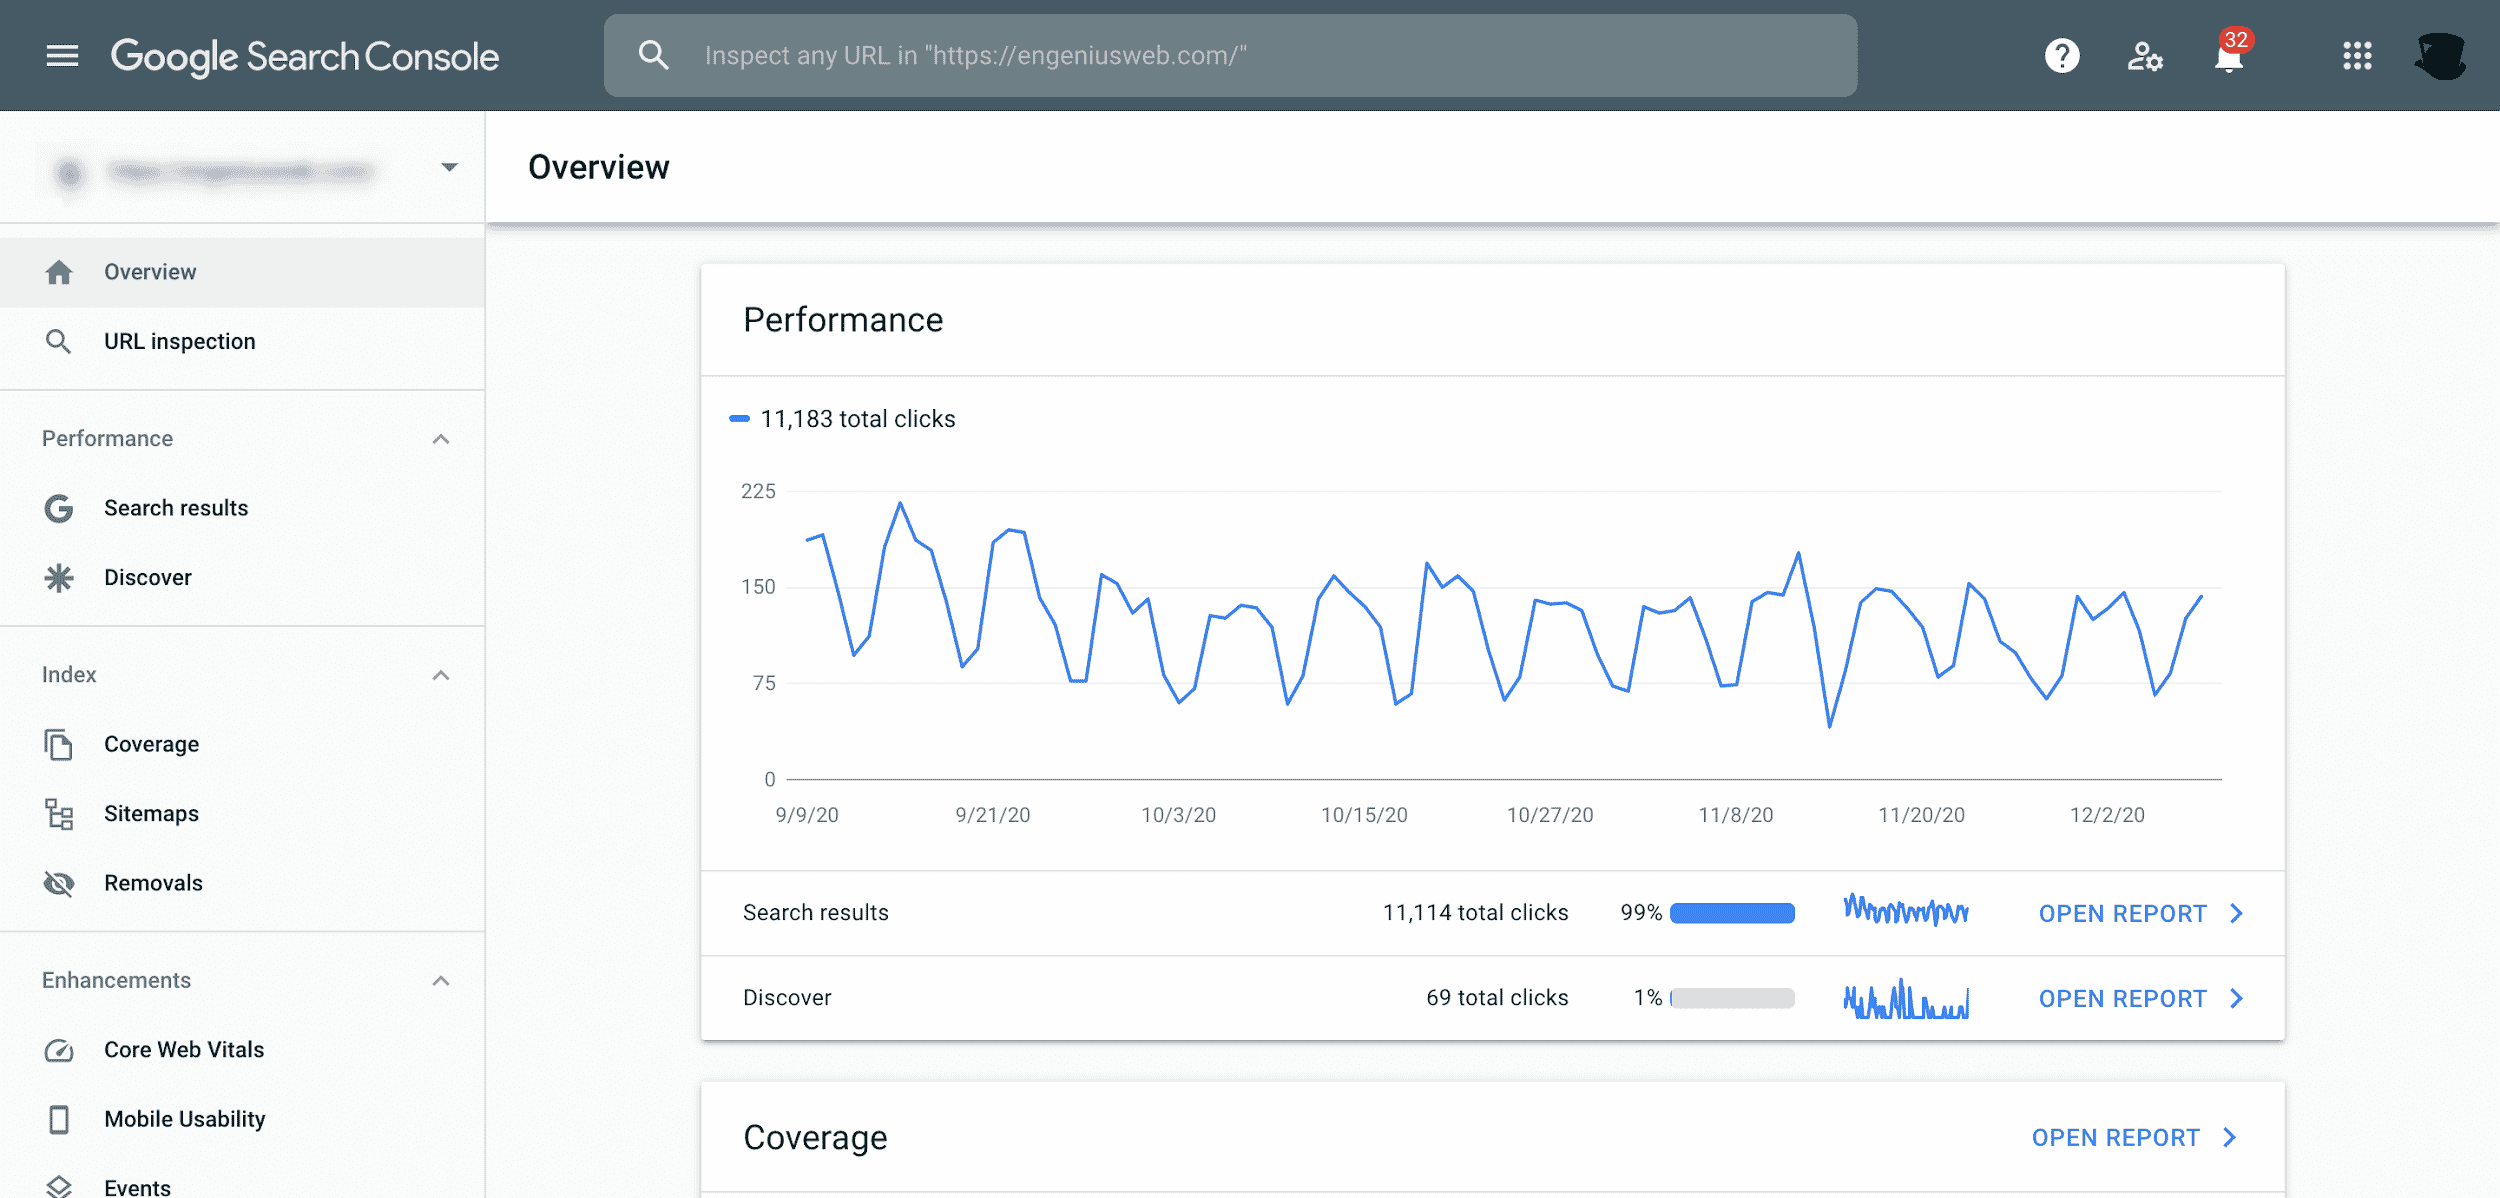This screenshot has width=2500, height=1198.
Task: Click the URL inspection search field
Action: pos(1230,55)
